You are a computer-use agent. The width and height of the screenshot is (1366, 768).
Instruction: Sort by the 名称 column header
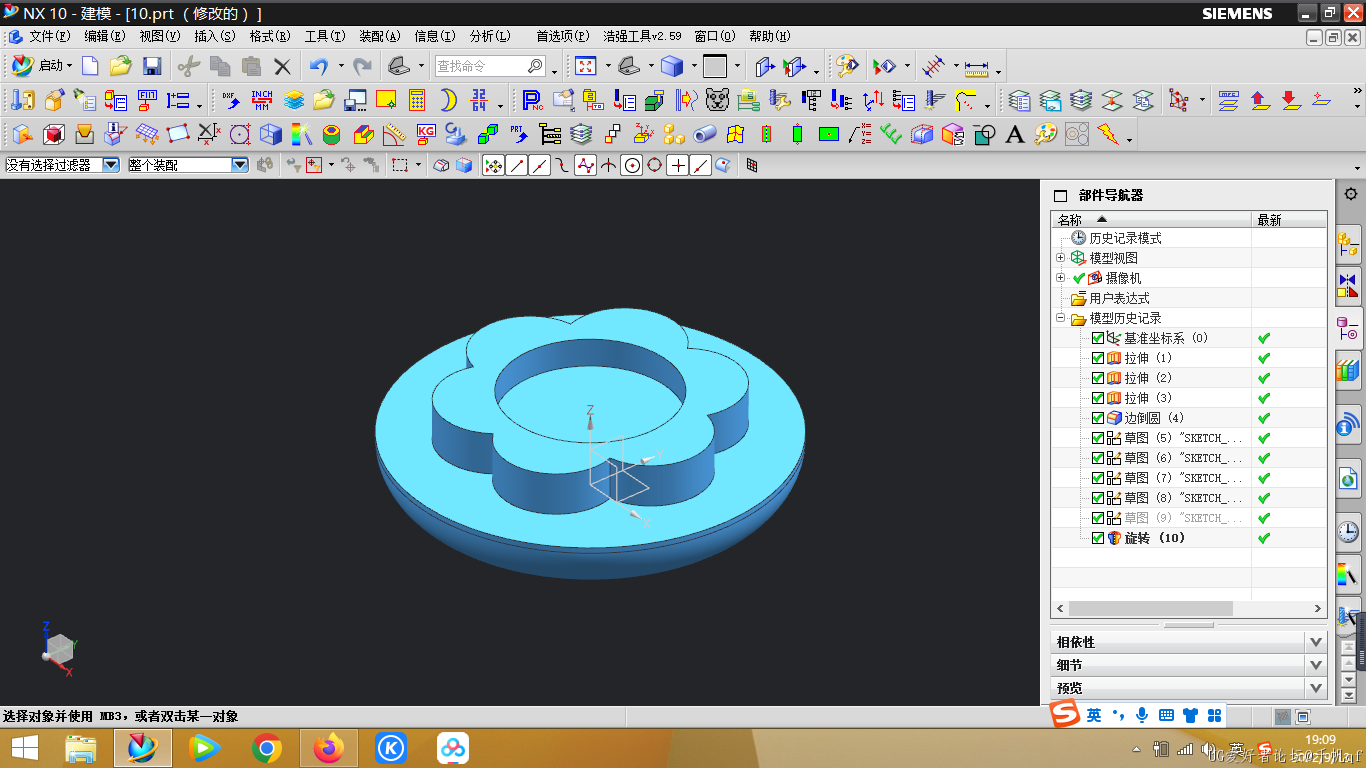(x=1151, y=220)
